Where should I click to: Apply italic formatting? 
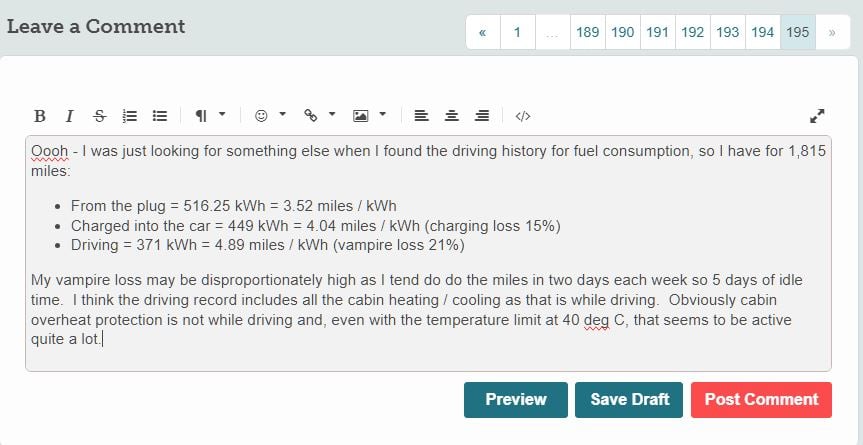69,116
